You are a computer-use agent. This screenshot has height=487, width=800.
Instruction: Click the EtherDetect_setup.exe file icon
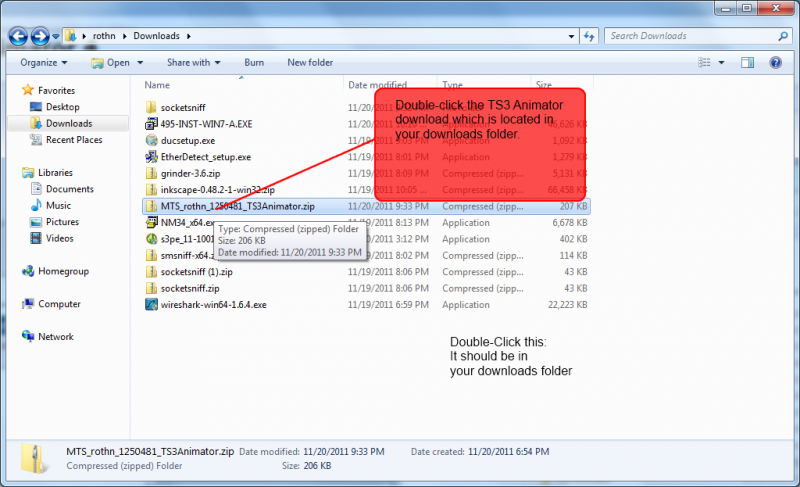point(151,157)
